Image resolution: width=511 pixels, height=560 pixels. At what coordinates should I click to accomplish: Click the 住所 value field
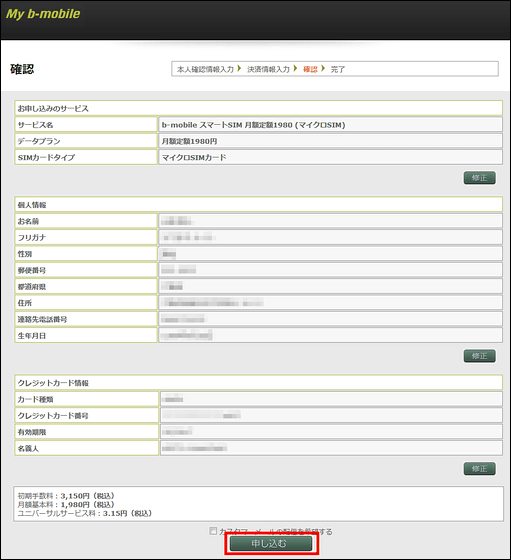(330, 302)
